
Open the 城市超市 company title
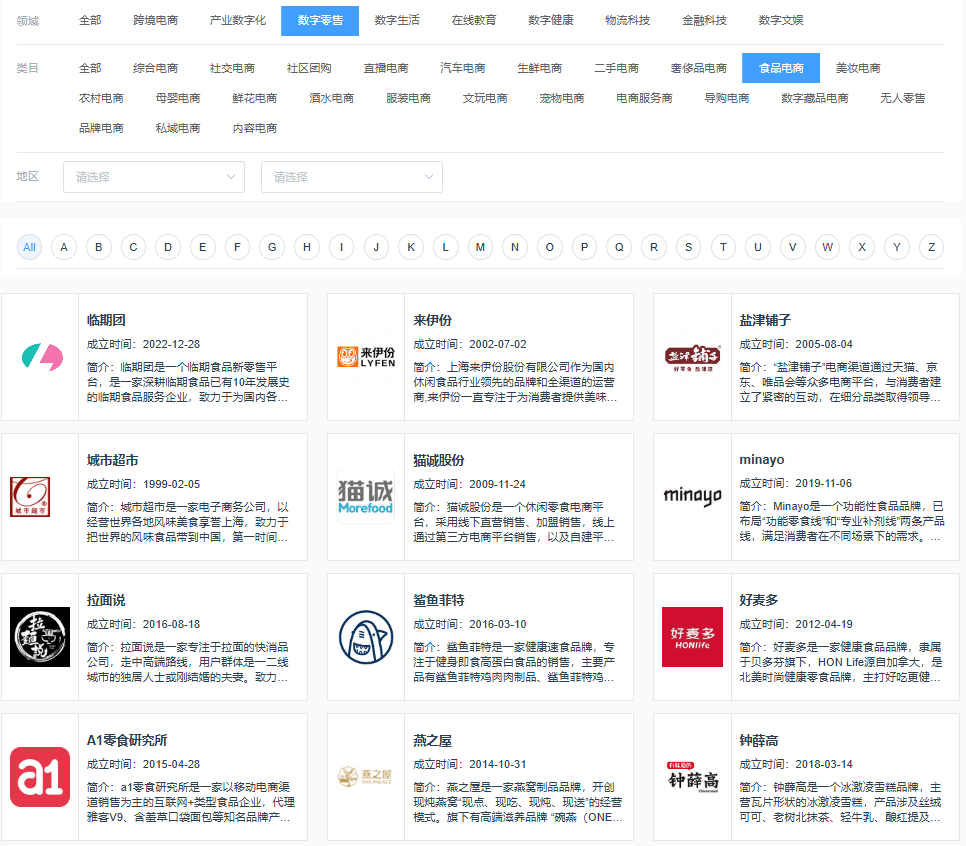click(112, 460)
